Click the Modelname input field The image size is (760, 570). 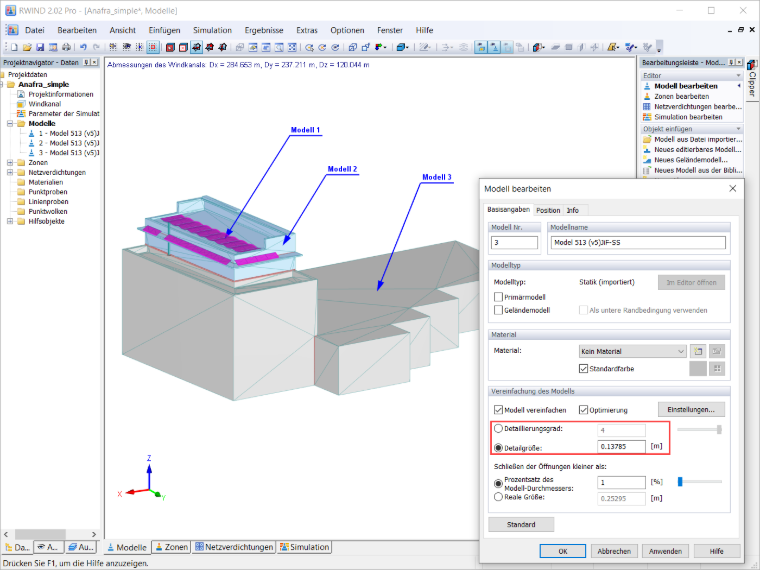tap(638, 242)
